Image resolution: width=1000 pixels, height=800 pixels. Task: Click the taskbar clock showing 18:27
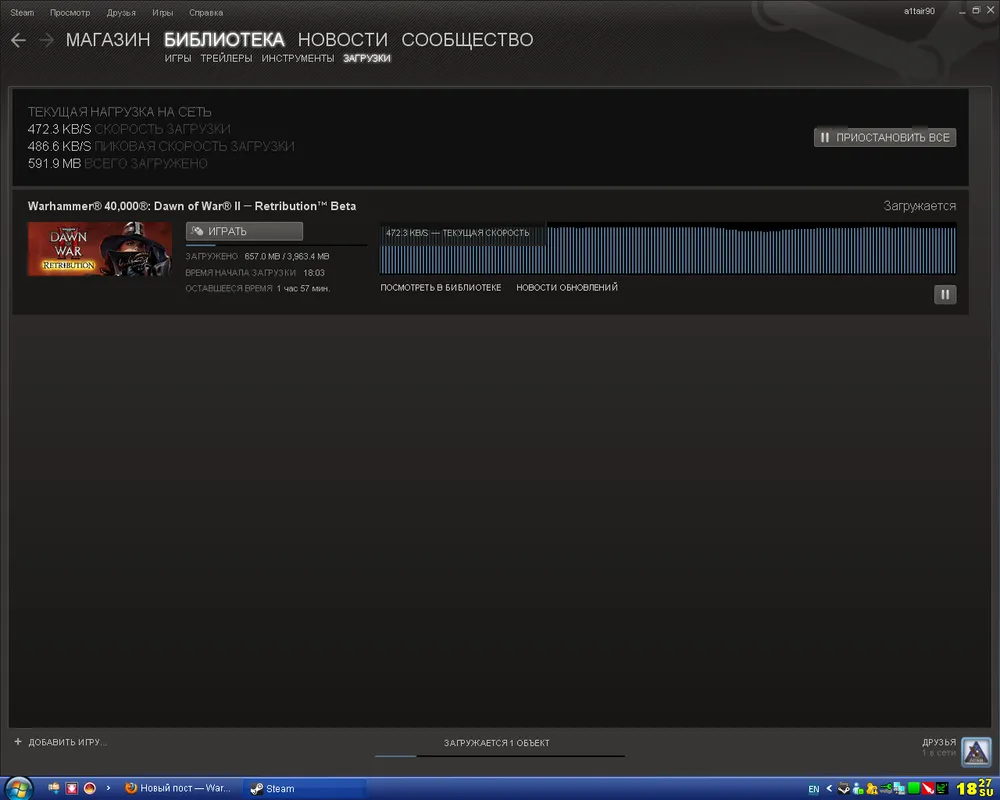click(x=975, y=789)
